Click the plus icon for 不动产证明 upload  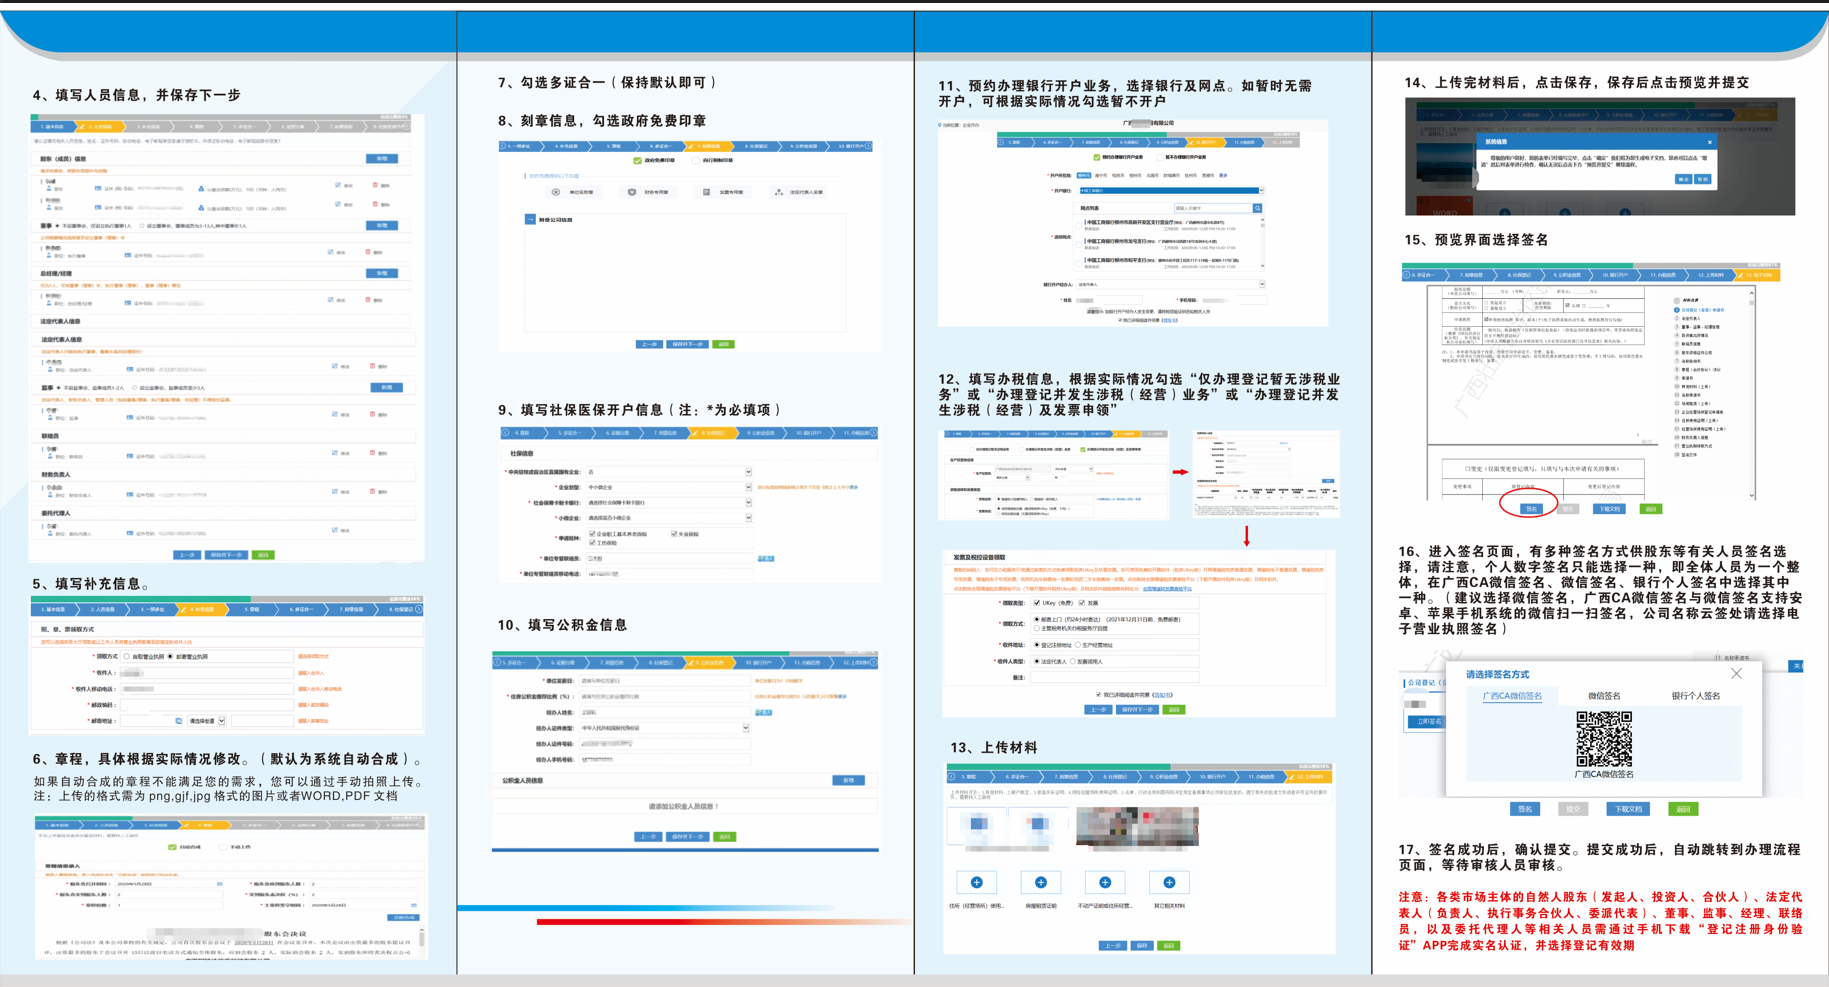coord(1104,882)
